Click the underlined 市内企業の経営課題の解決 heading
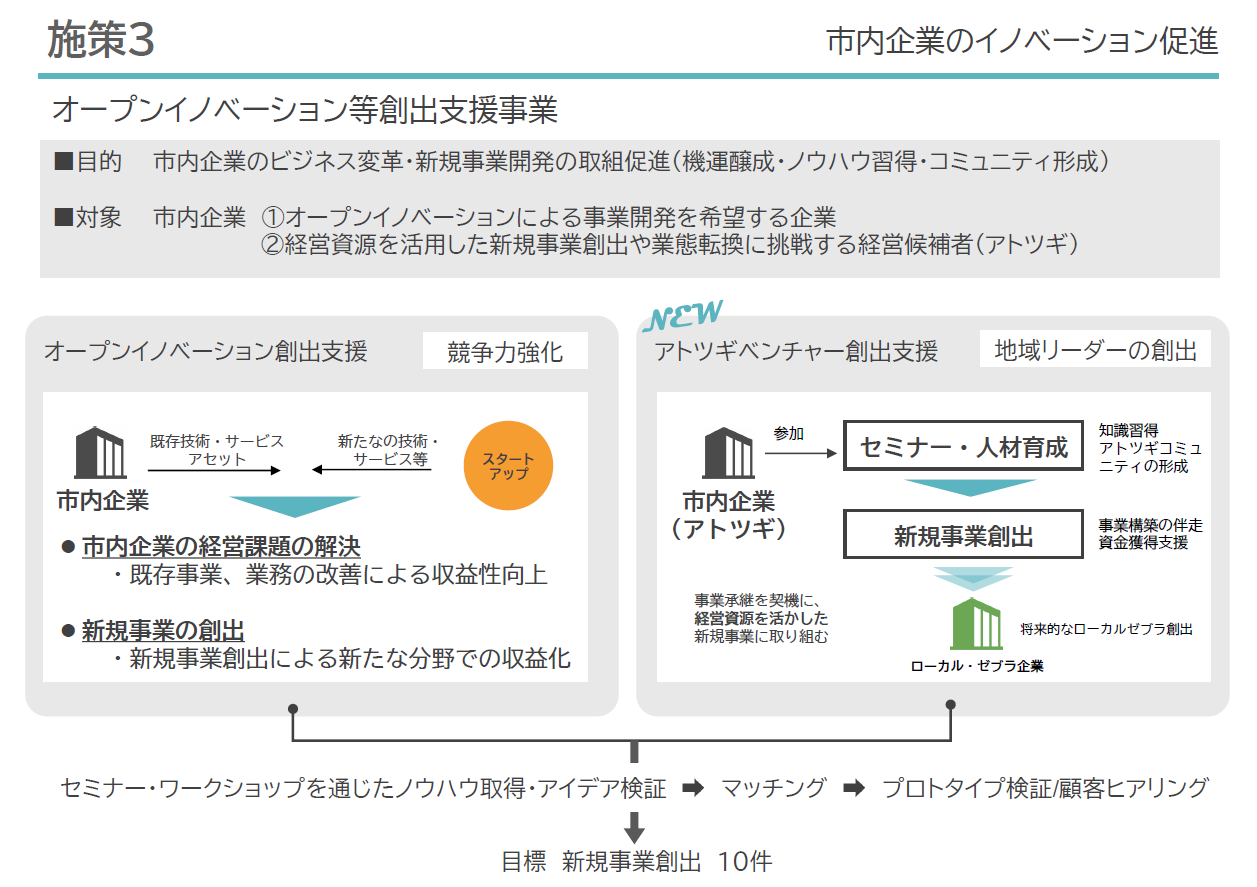Image resolution: width=1257 pixels, height=887 pixels. tap(221, 547)
